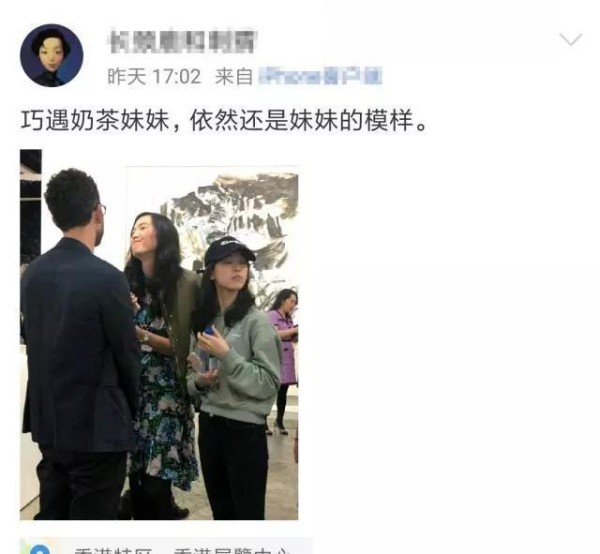This screenshot has height=554, width=600.
Task: Tap the 昨天 17:02 post timestamp
Action: (x=154, y=76)
